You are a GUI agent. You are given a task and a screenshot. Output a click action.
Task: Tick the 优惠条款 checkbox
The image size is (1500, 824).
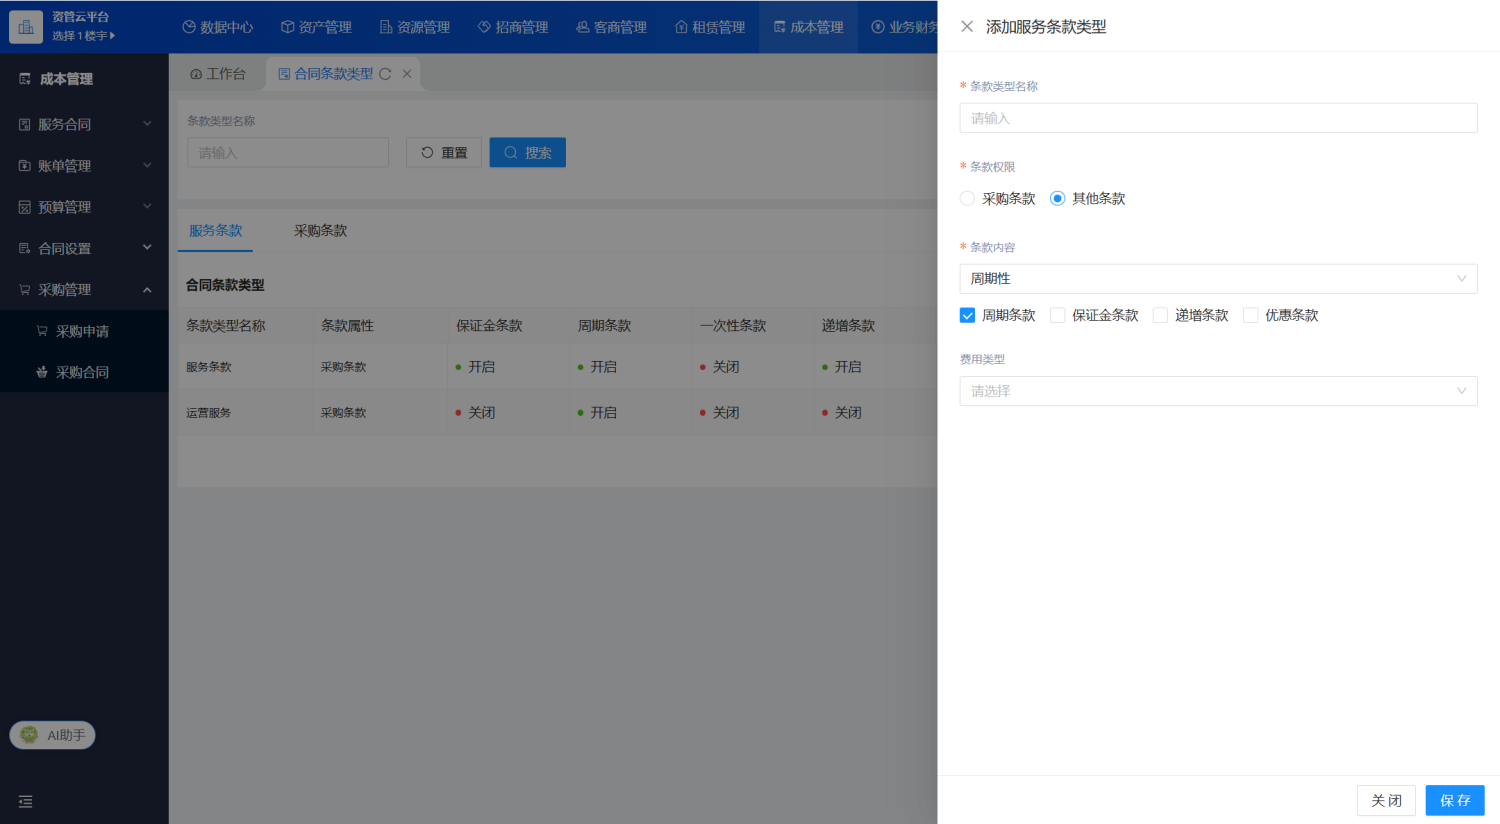click(1250, 315)
